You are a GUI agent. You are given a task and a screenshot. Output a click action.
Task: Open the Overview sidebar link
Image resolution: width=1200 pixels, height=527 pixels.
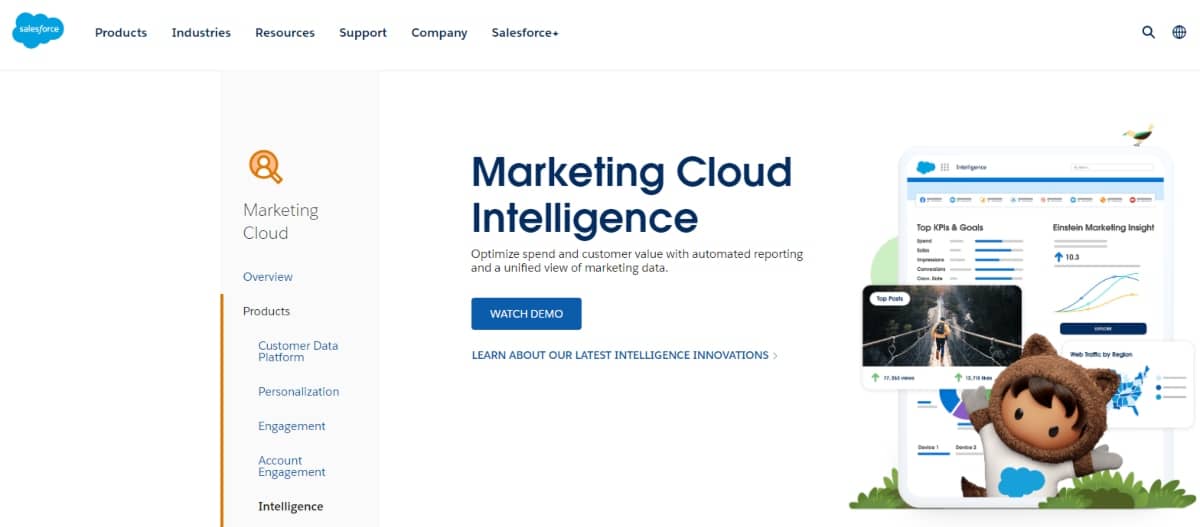point(268,277)
